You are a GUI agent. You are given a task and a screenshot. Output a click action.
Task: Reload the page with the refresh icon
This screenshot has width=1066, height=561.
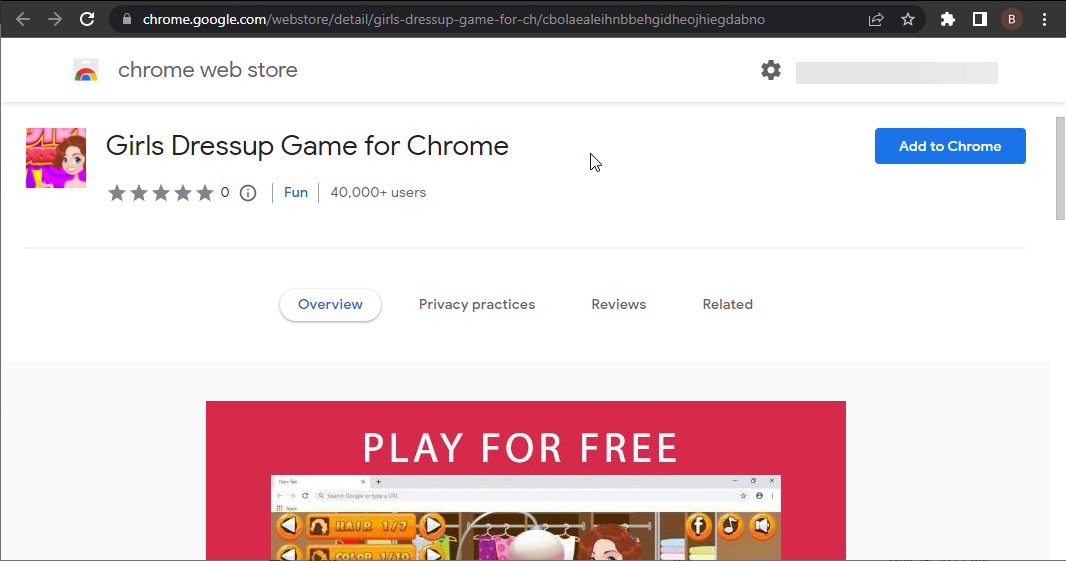[x=87, y=19]
